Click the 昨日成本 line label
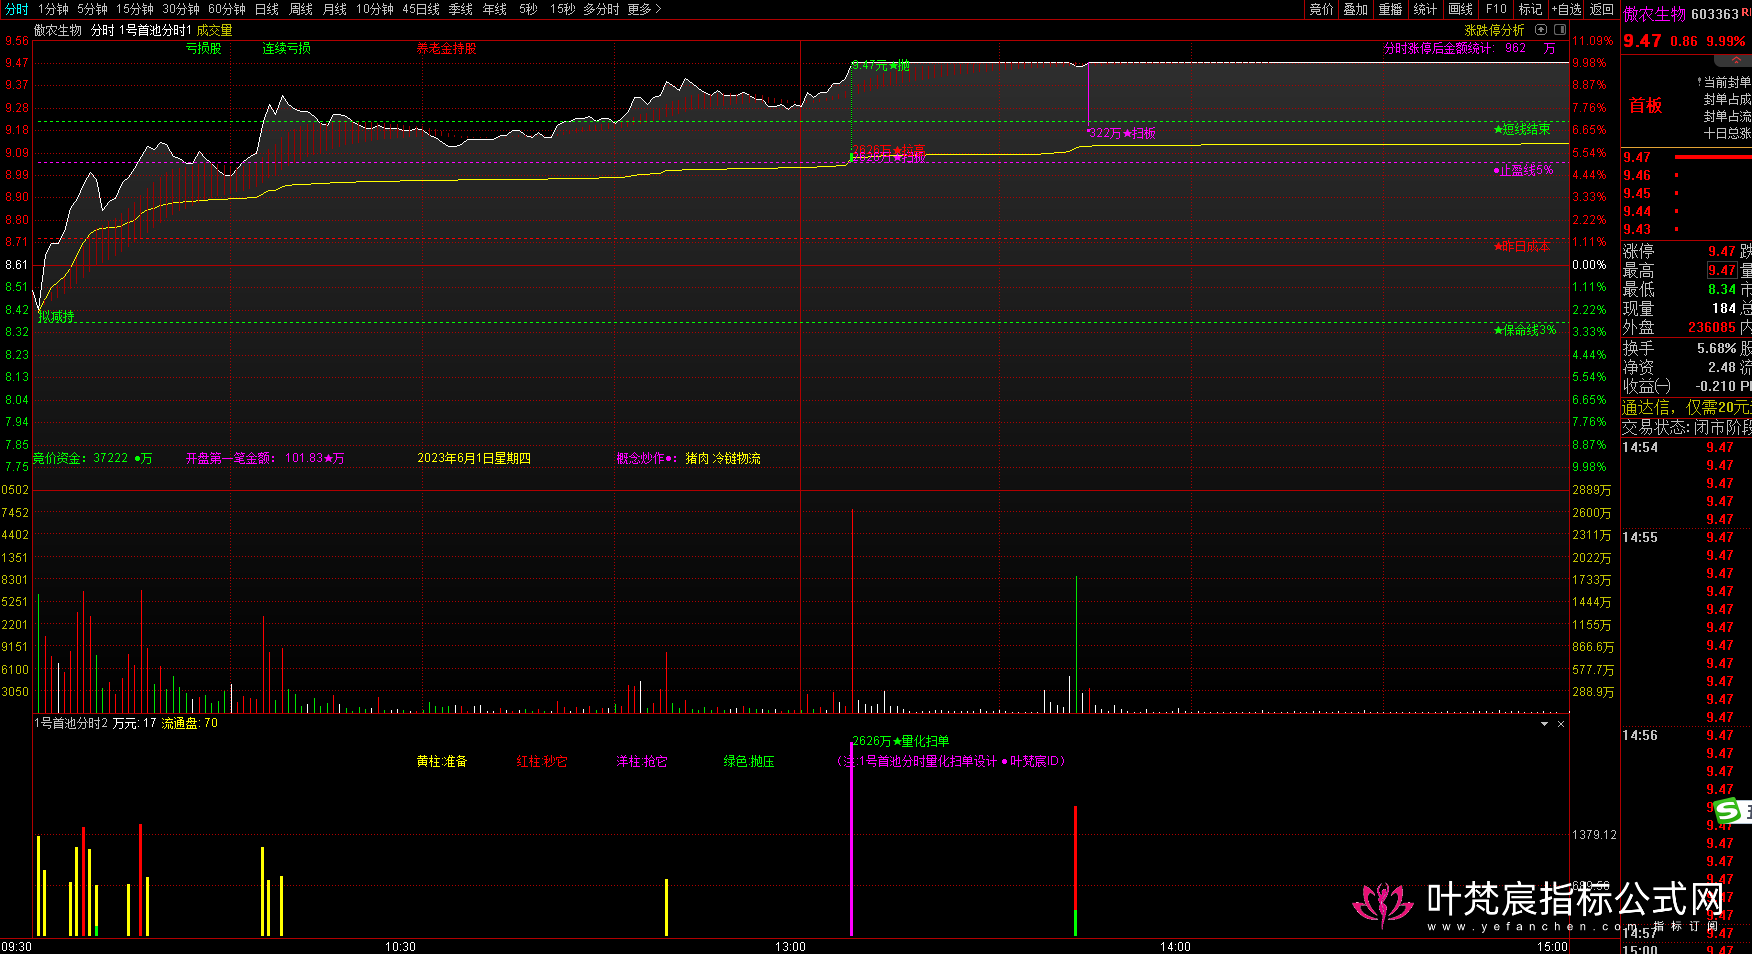 (1522, 245)
